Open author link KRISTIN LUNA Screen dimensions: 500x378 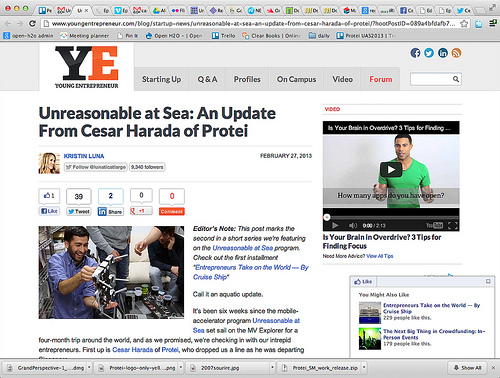[84, 156]
